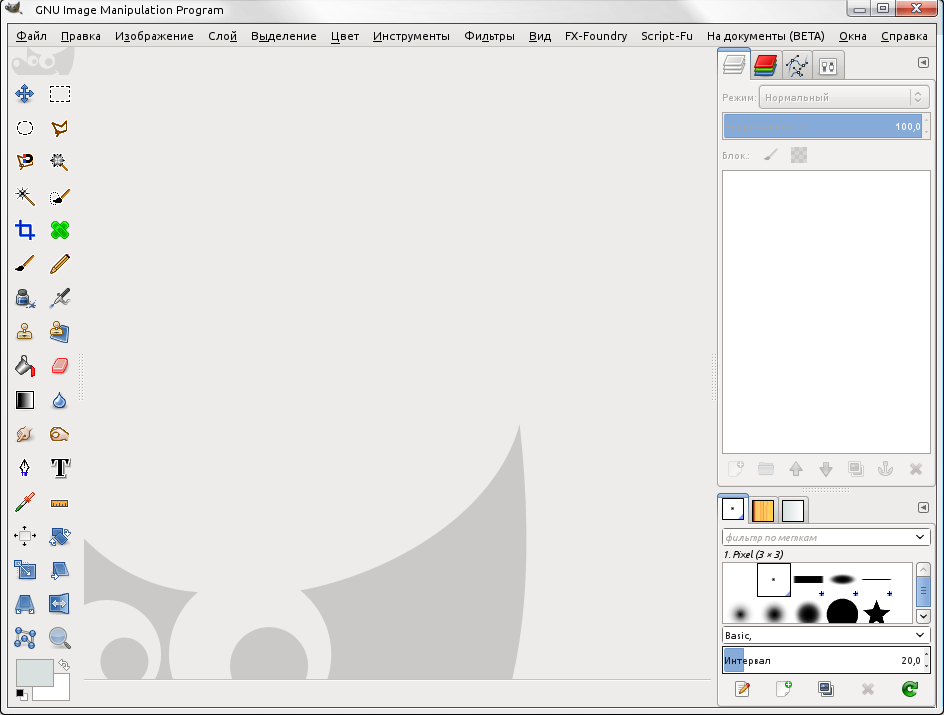Screen dimensions: 944x715
Task: Select the star brush thumbnail
Action: click(877, 613)
